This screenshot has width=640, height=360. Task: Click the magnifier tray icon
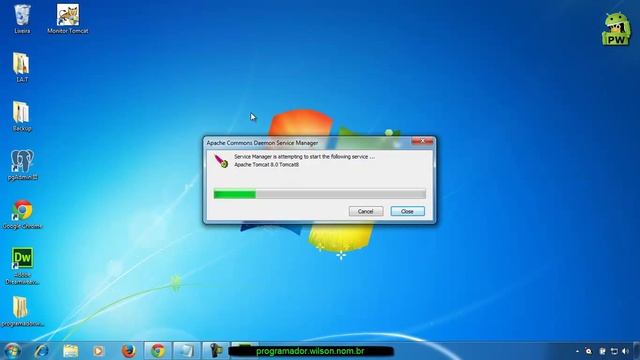tap(589, 351)
